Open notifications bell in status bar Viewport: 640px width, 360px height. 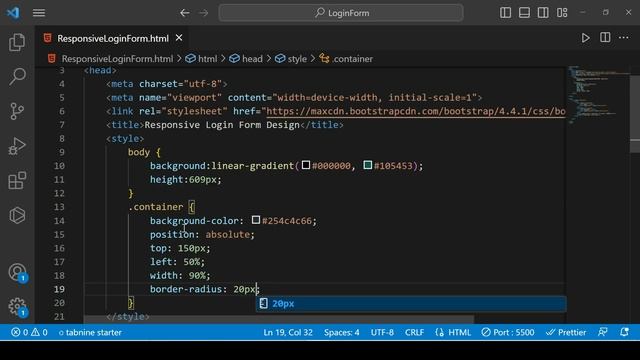pos(624,332)
